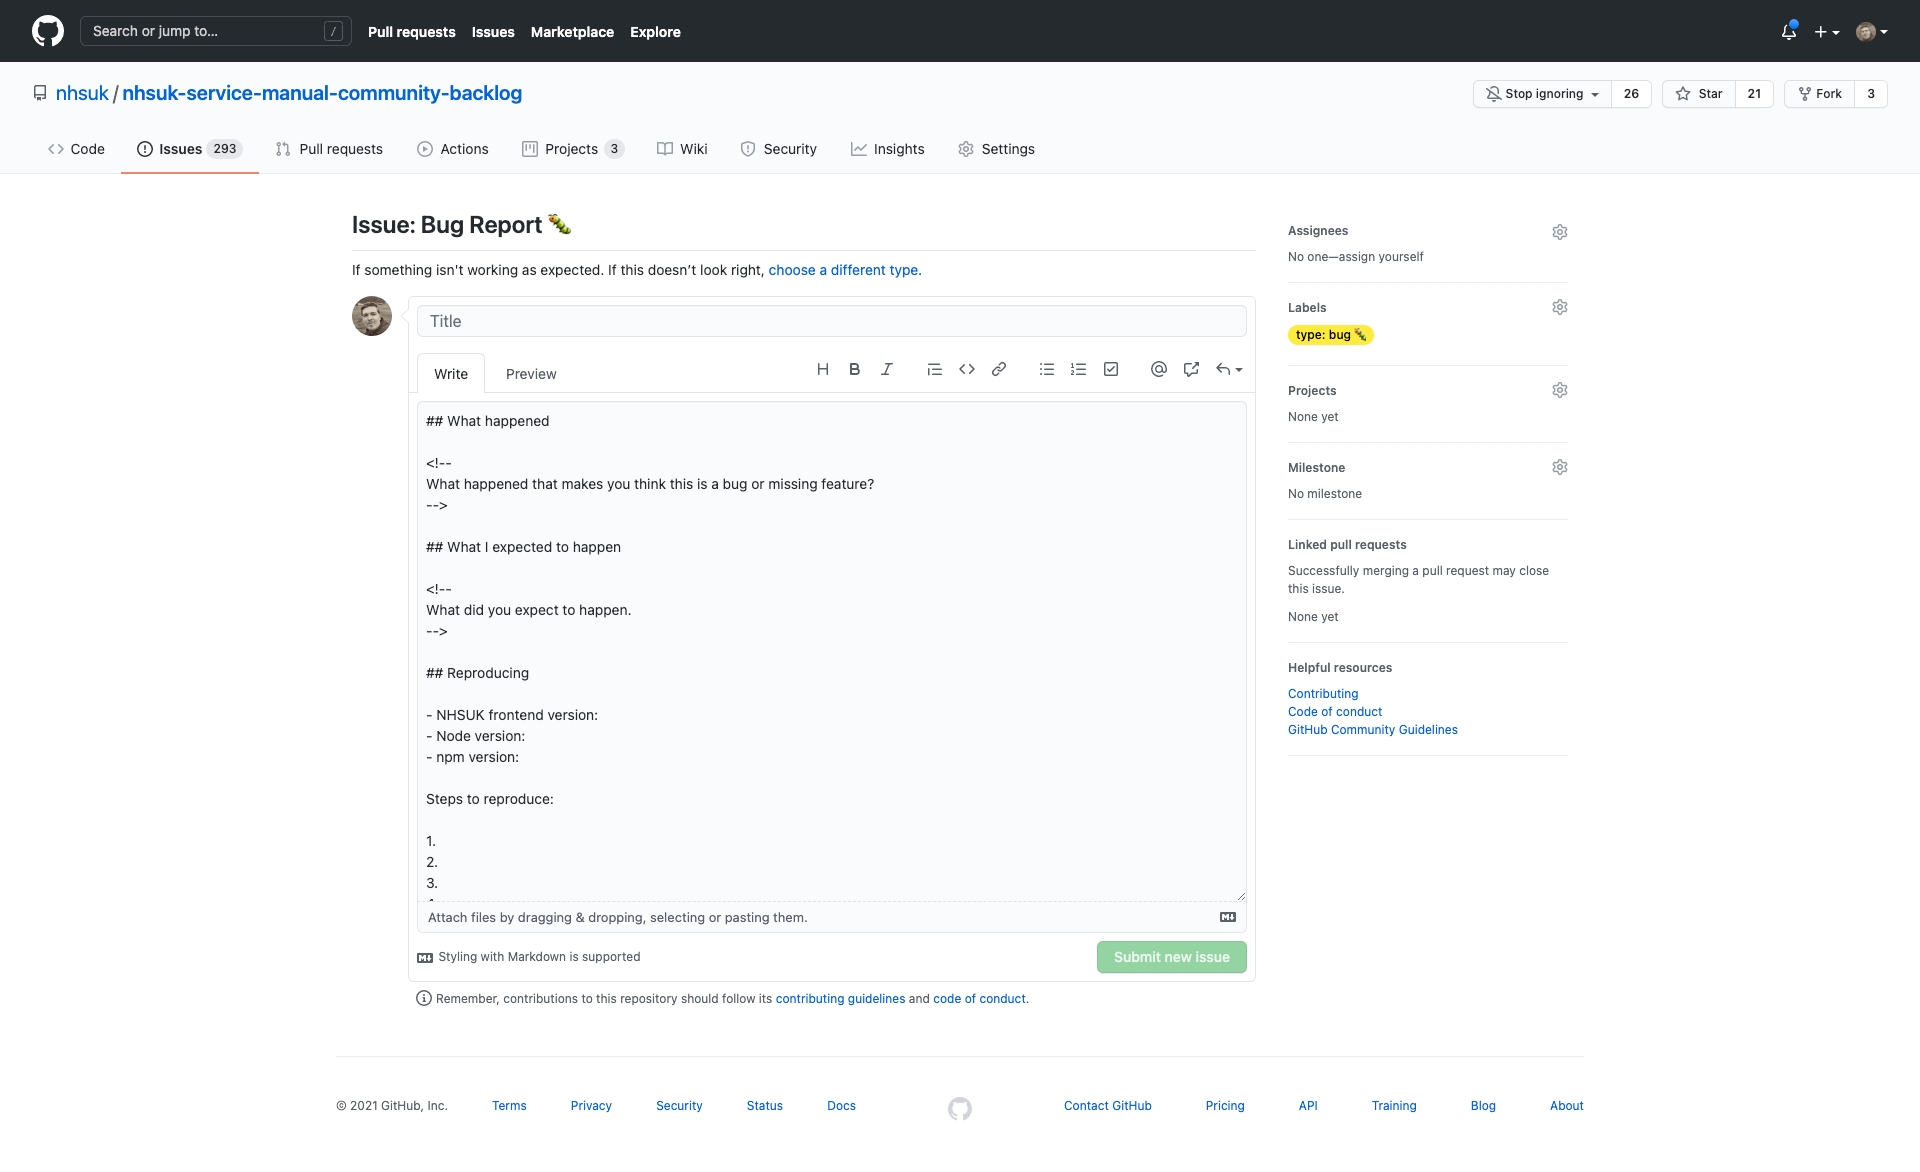
Task: Insert an unordered list
Action: tap(1046, 369)
